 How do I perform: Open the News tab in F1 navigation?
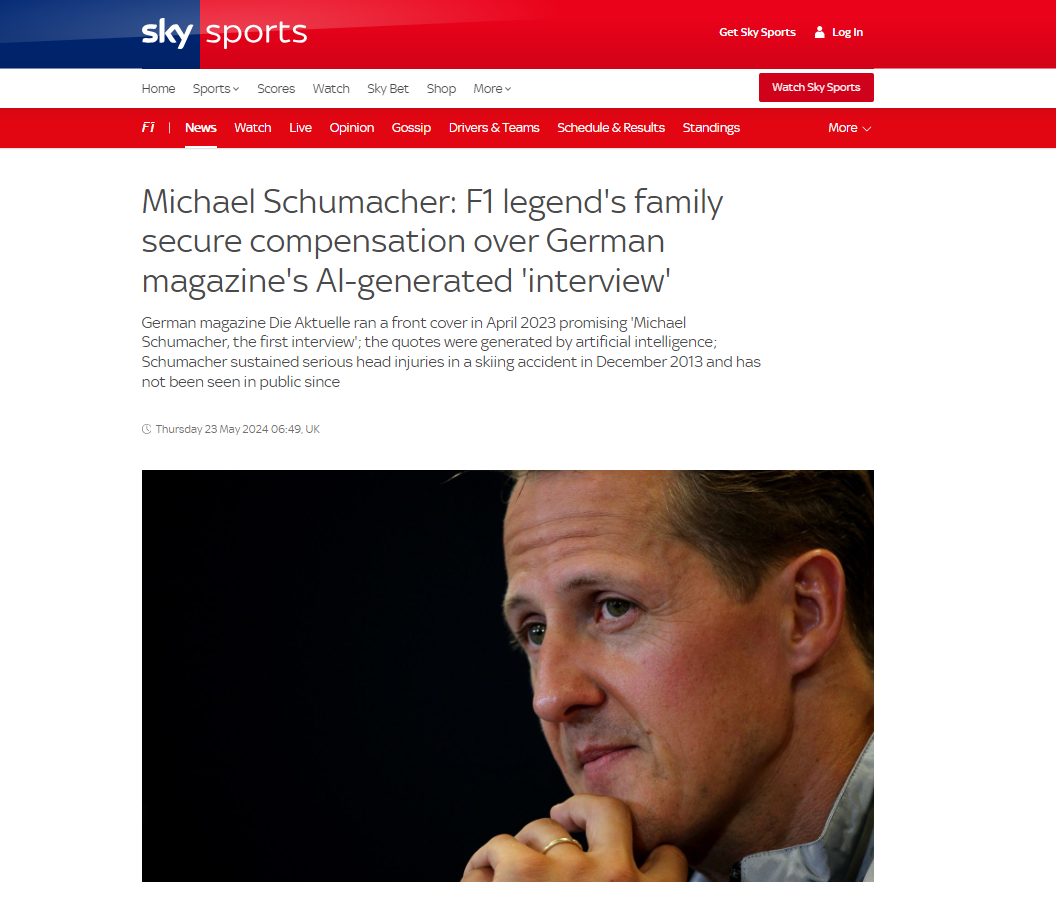click(x=201, y=128)
